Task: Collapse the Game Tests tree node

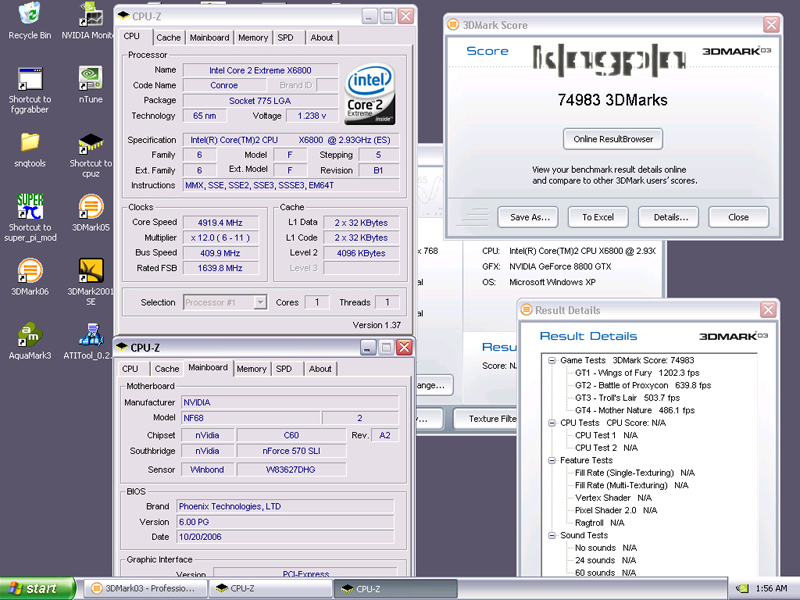Action: pos(552,360)
